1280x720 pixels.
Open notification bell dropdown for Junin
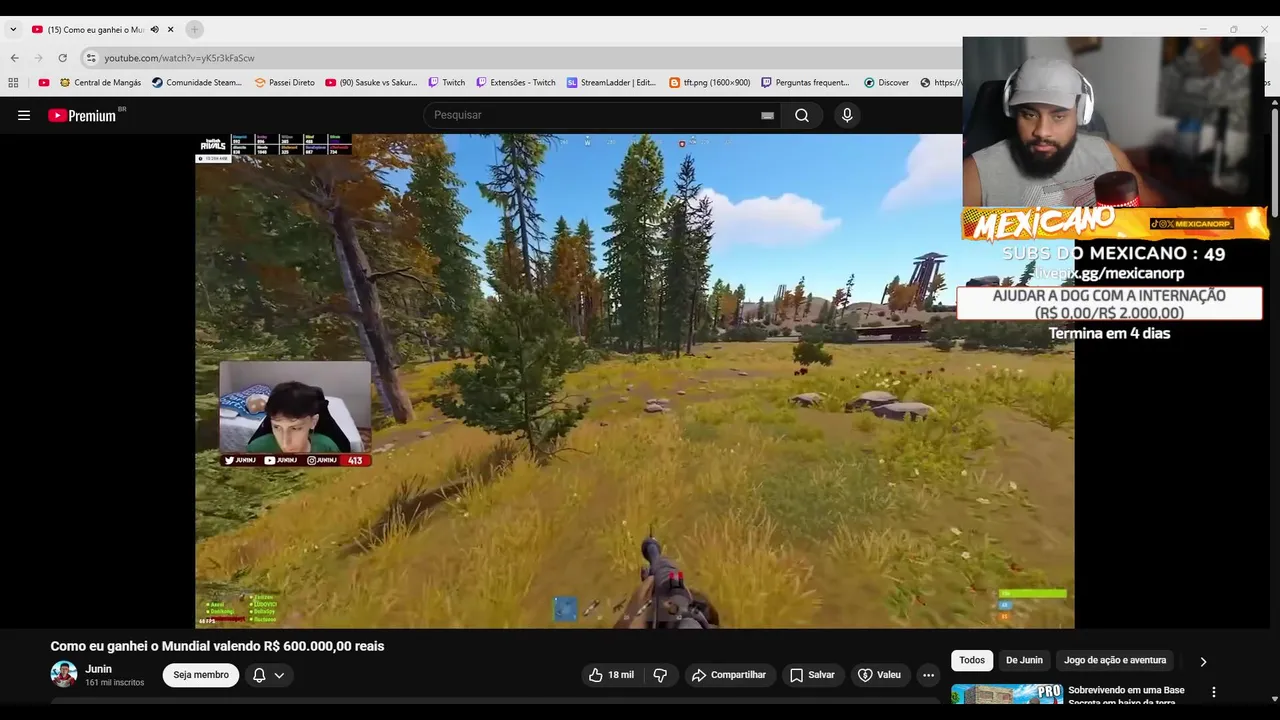[x=268, y=675]
